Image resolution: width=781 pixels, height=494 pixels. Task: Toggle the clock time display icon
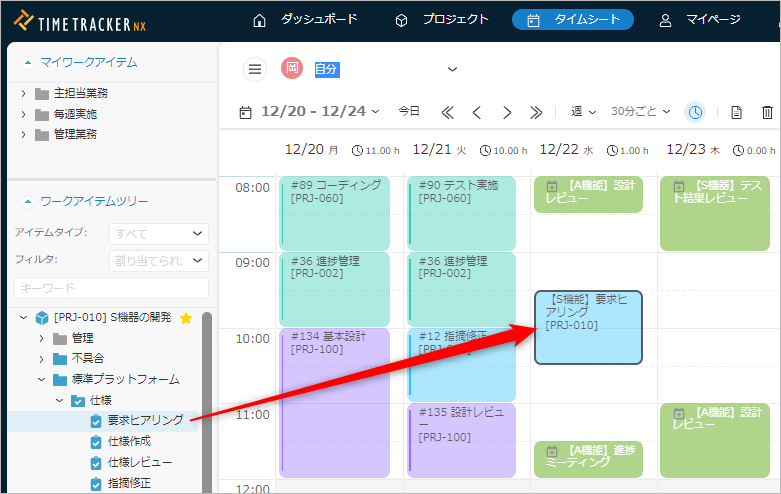(695, 112)
